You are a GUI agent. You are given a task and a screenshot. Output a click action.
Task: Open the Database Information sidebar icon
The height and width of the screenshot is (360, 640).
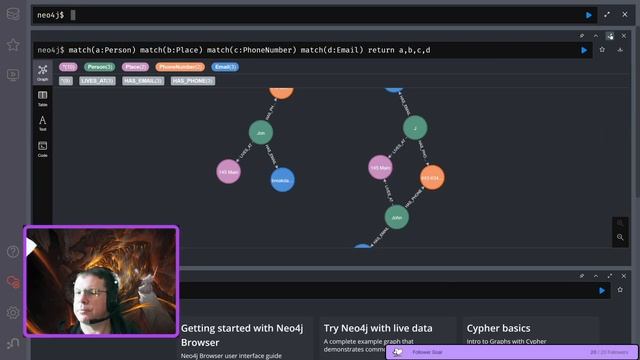point(13,14)
